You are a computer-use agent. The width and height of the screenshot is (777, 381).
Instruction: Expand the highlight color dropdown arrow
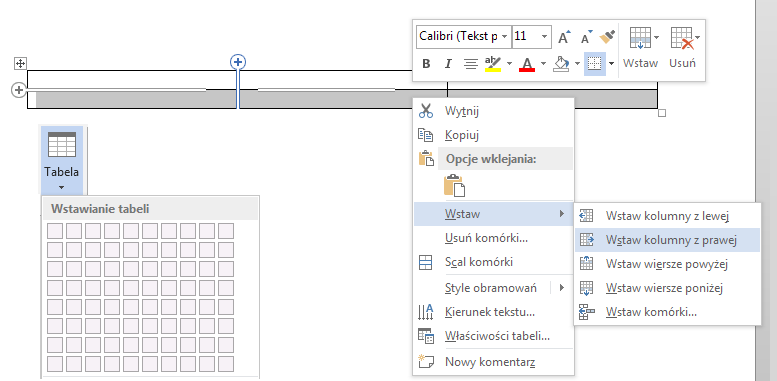pos(509,63)
